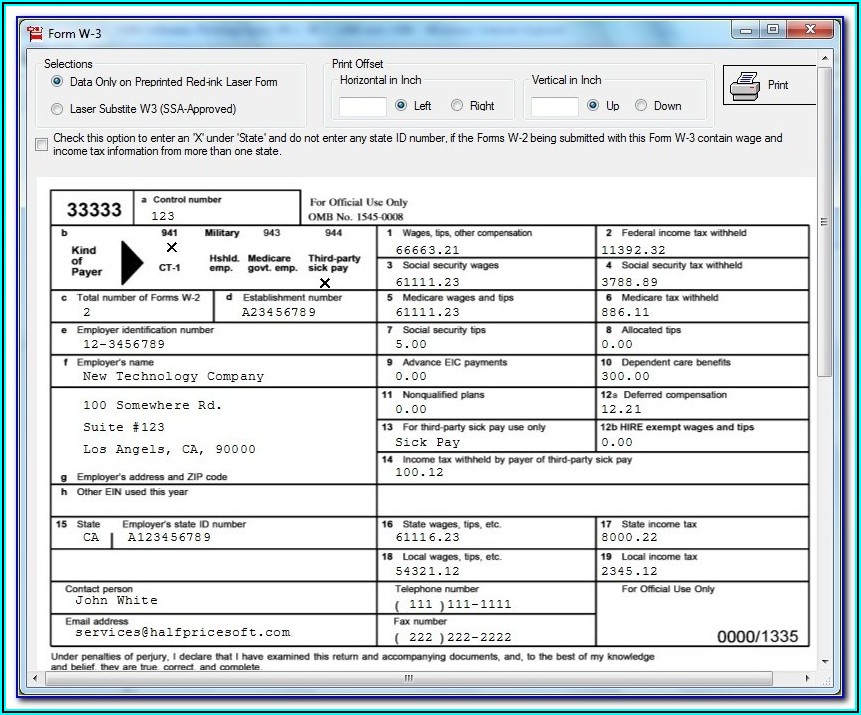861x715 pixels.
Task: Select Data Only on Preprinted Red-ink Laser Form
Action: [x=57, y=82]
